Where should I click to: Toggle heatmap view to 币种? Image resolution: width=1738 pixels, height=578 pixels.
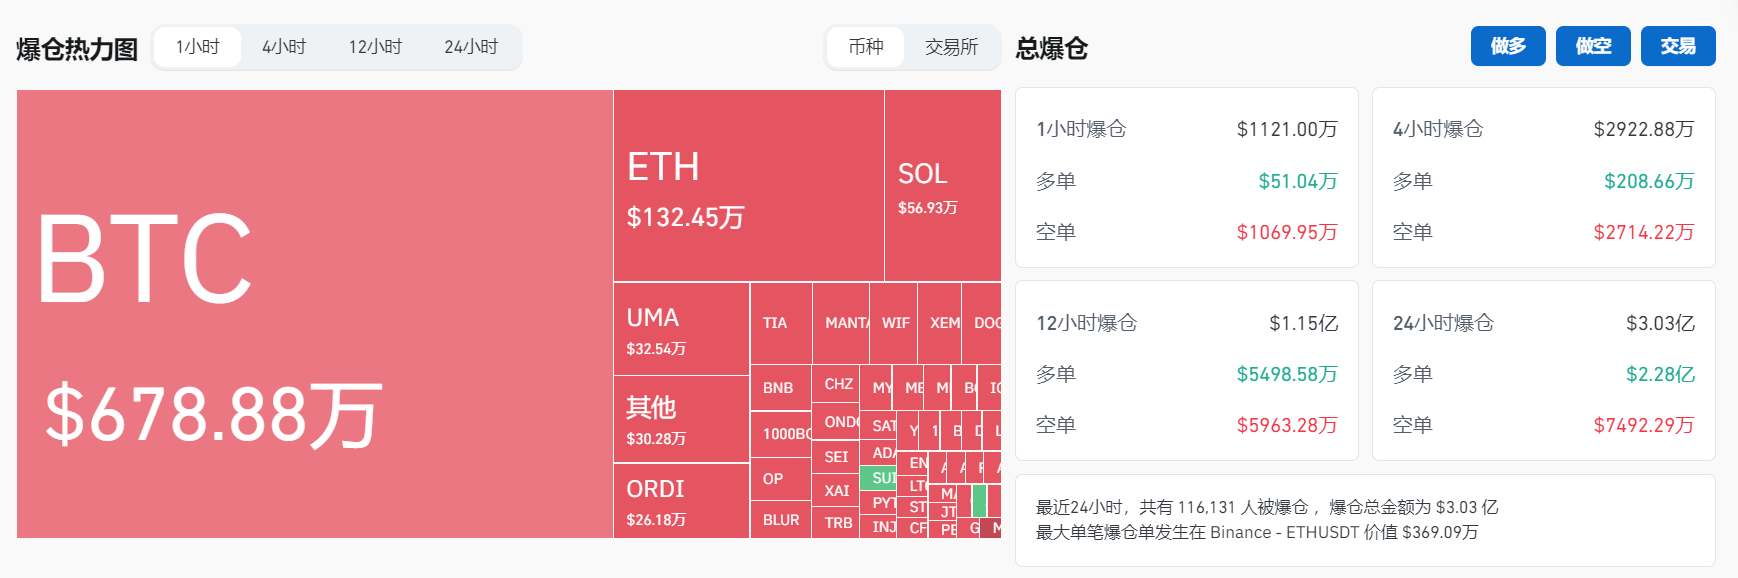pos(866,47)
